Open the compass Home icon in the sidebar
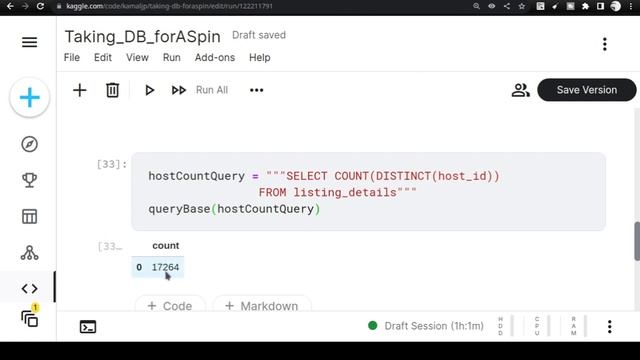Screen dimensions: 640x360 point(29,144)
